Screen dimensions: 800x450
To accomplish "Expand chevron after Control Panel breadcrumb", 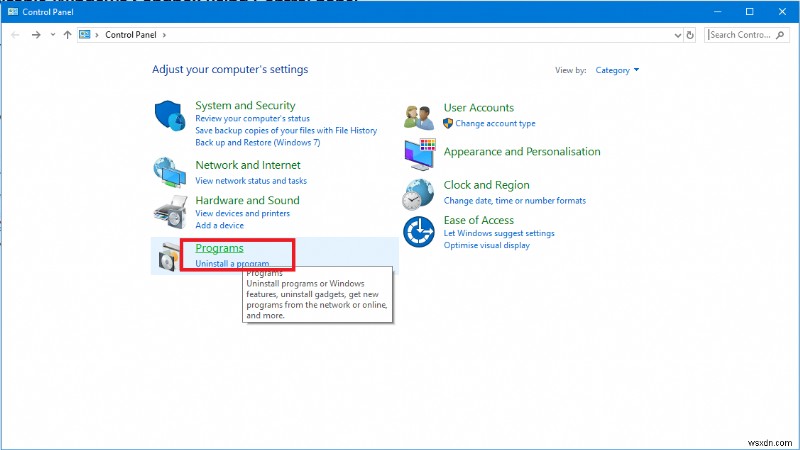I will [164, 35].
